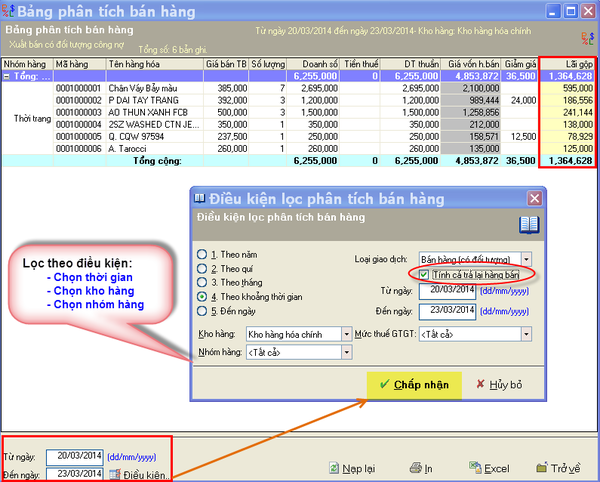Choose the '5. Đến ngày' radio option
Viewport: 600px width, 482px height.
tap(203, 310)
